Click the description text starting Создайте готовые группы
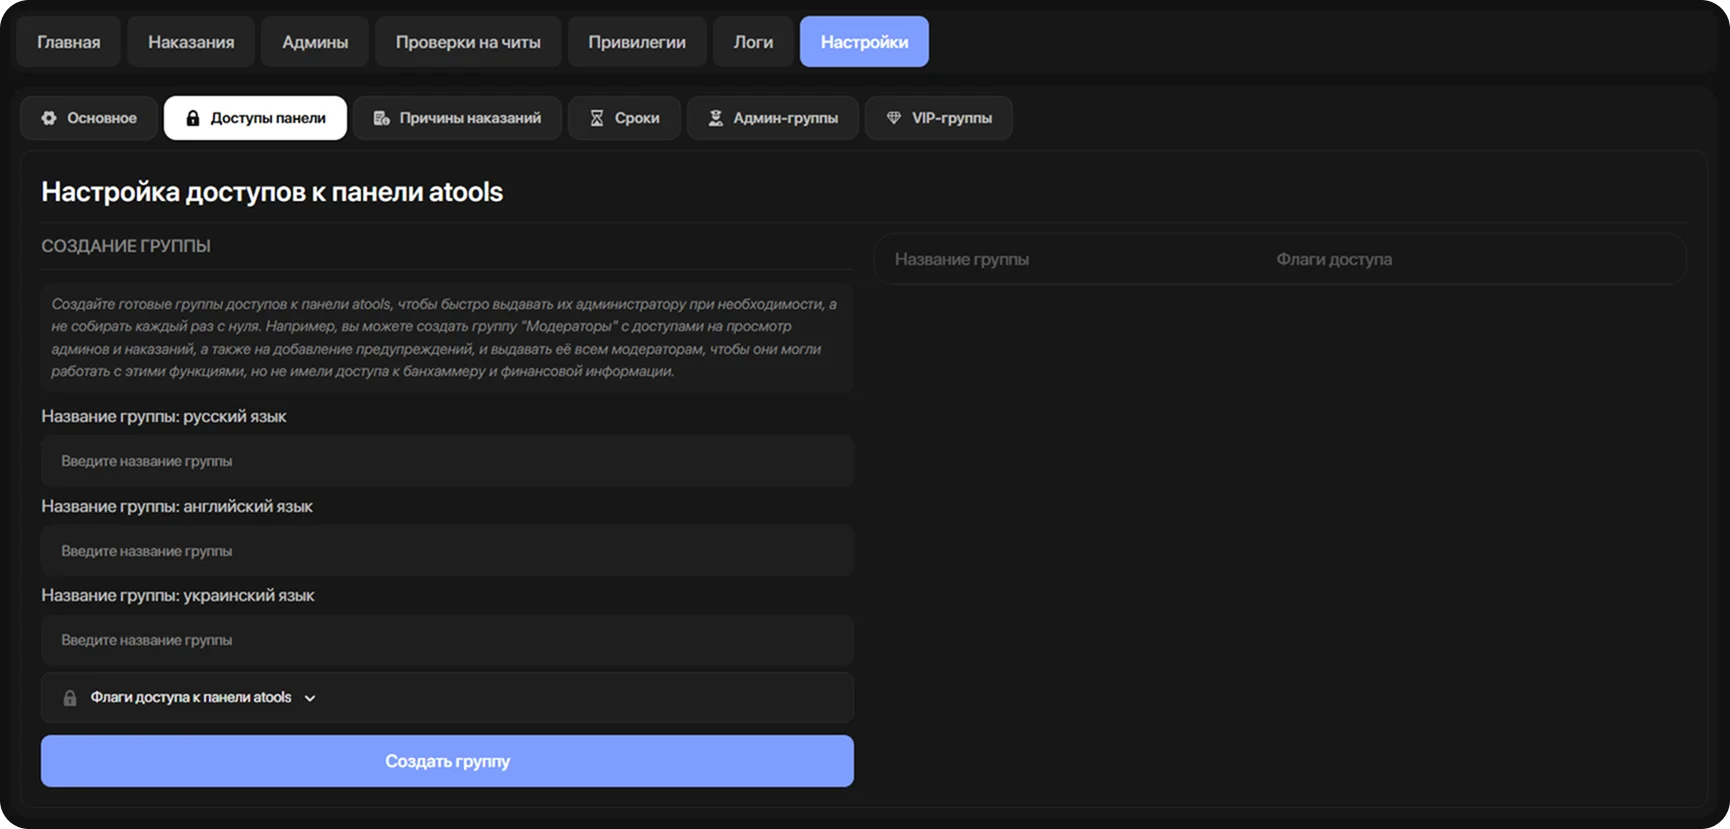The image size is (1730, 829). coord(445,337)
